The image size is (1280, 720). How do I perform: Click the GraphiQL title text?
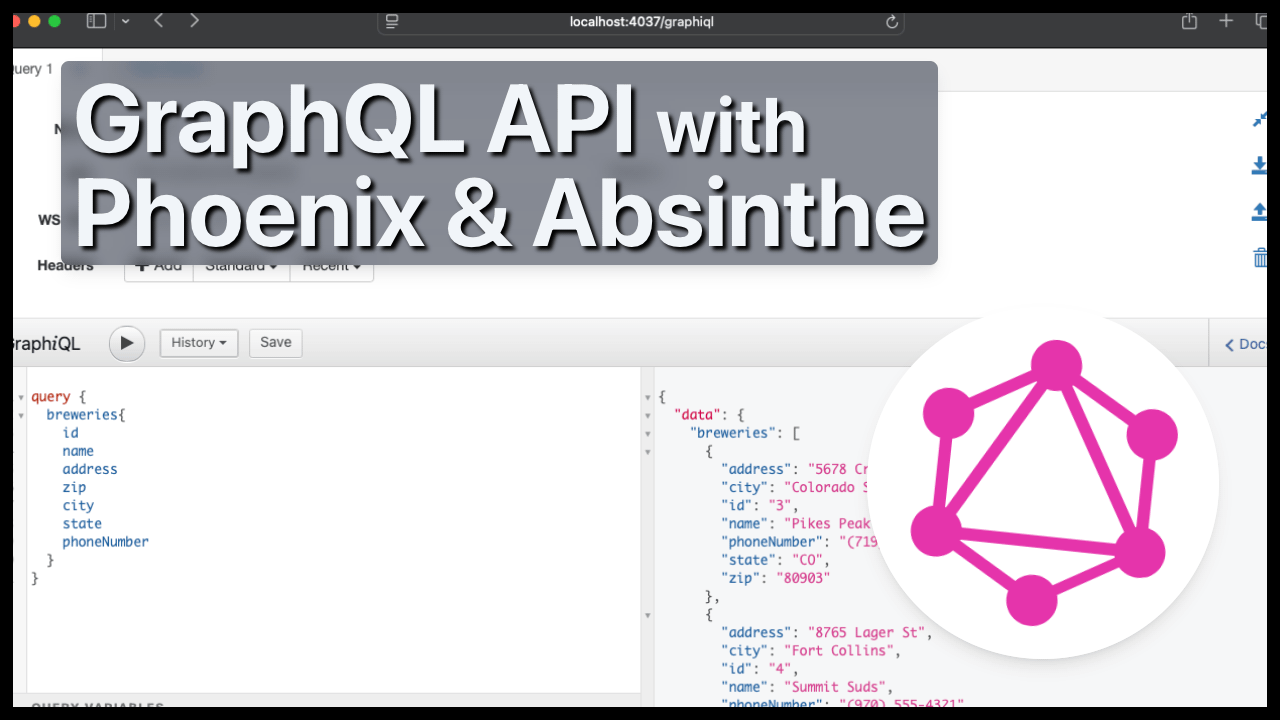click(x=46, y=344)
